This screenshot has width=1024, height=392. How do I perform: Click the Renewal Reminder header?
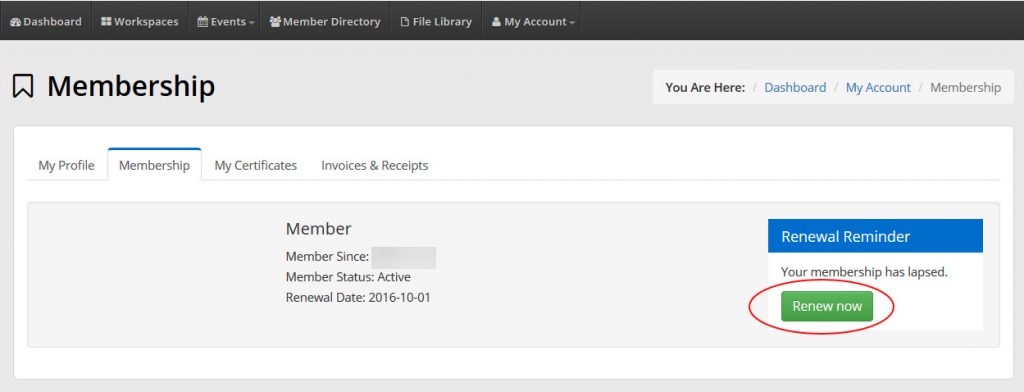(x=875, y=236)
